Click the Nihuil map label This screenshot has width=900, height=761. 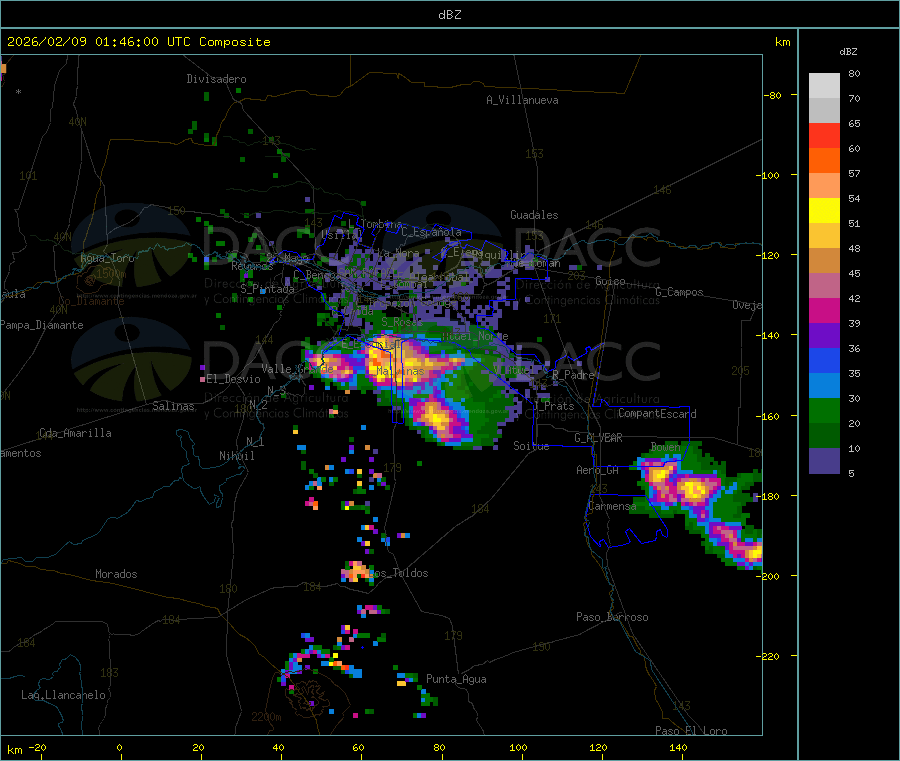(x=236, y=456)
